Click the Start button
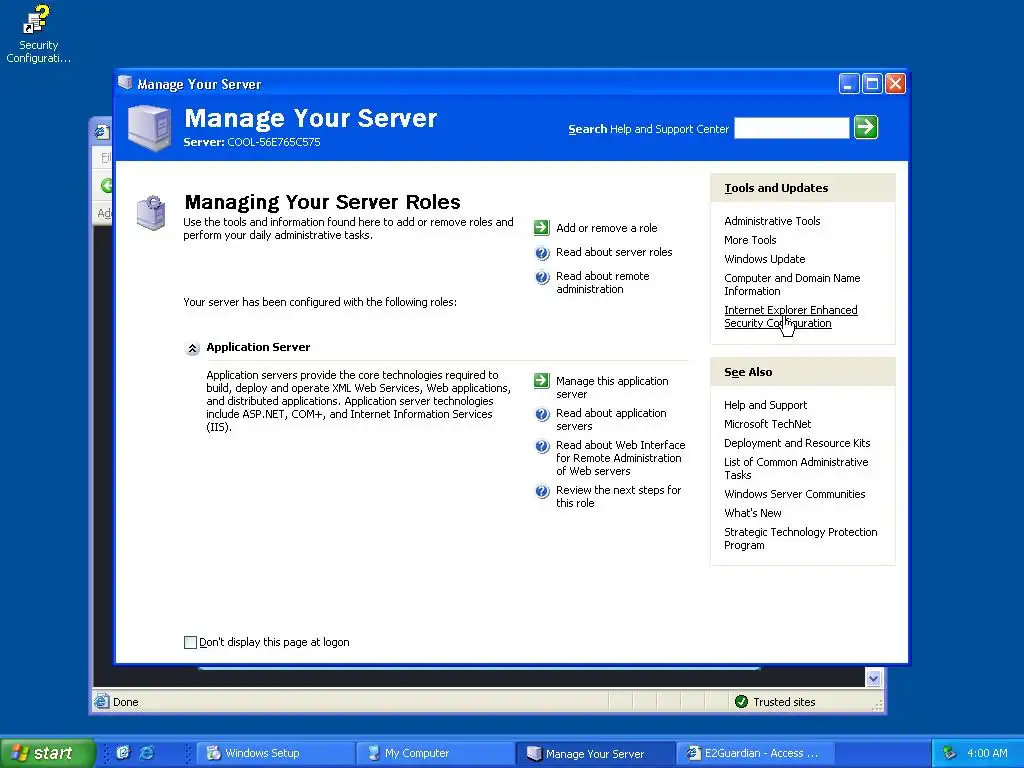Screen dimensions: 1024x768 tap(46, 753)
